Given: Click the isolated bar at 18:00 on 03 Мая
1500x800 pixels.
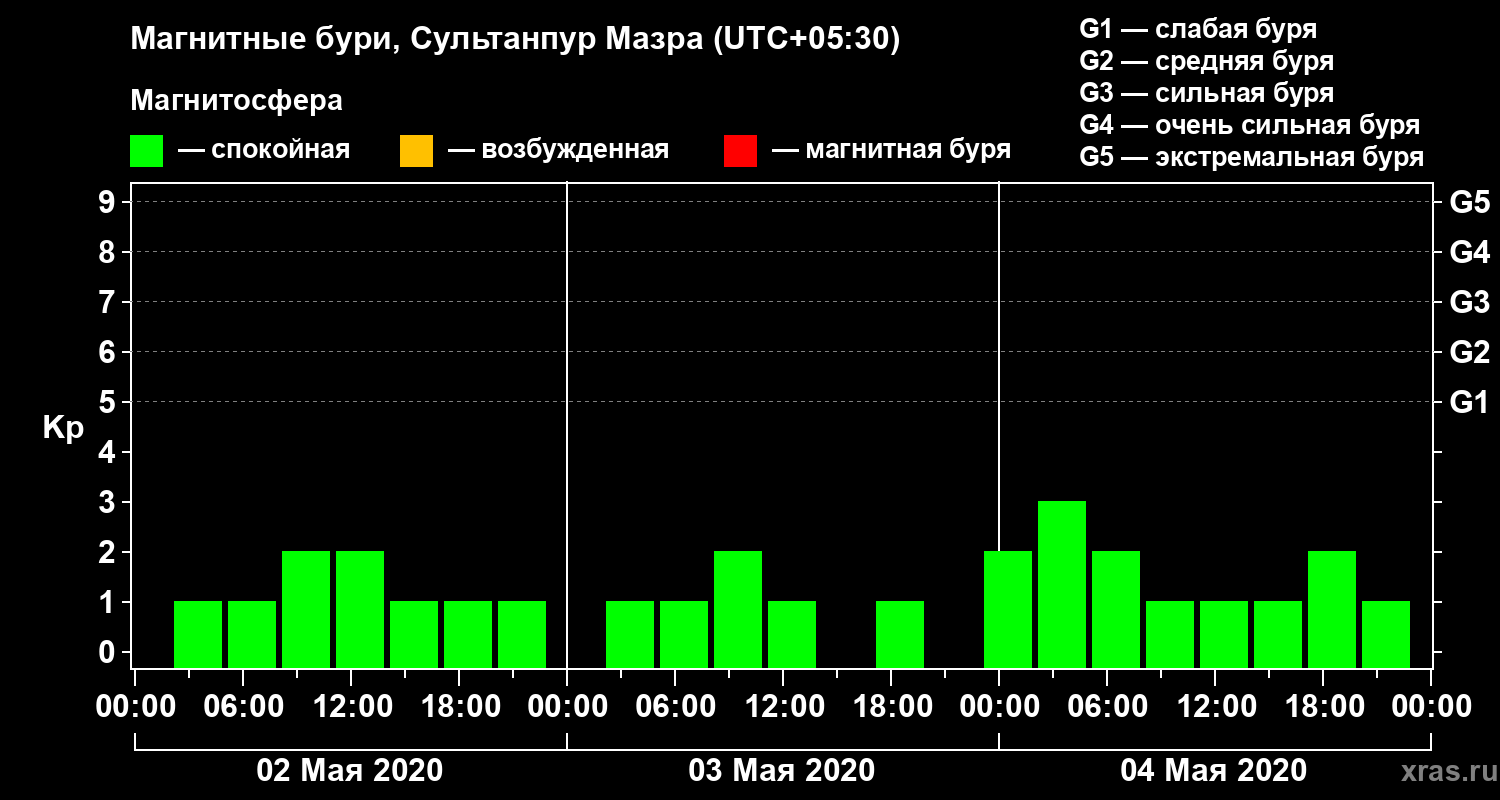Looking at the screenshot, I should 900,634.
